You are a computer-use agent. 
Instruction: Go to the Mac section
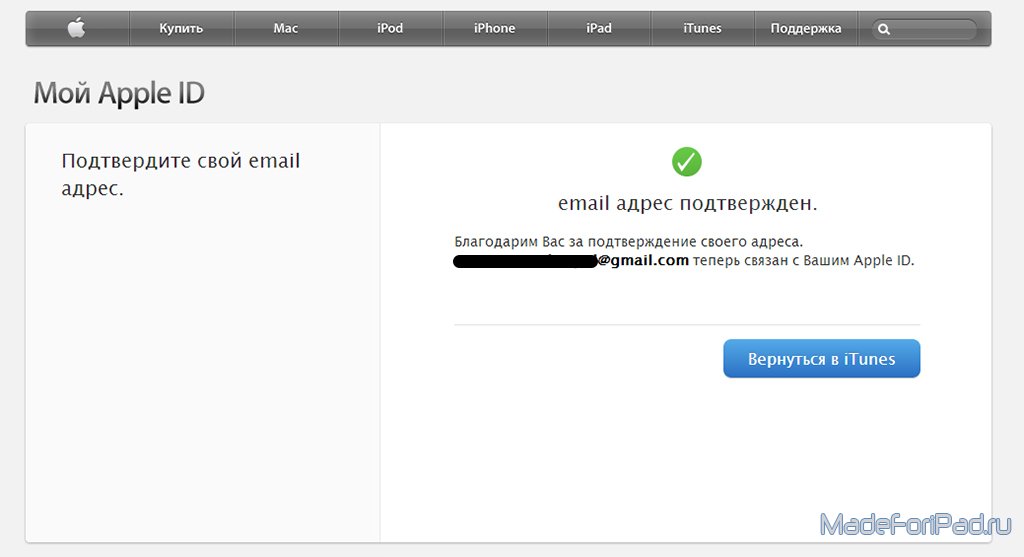point(286,29)
